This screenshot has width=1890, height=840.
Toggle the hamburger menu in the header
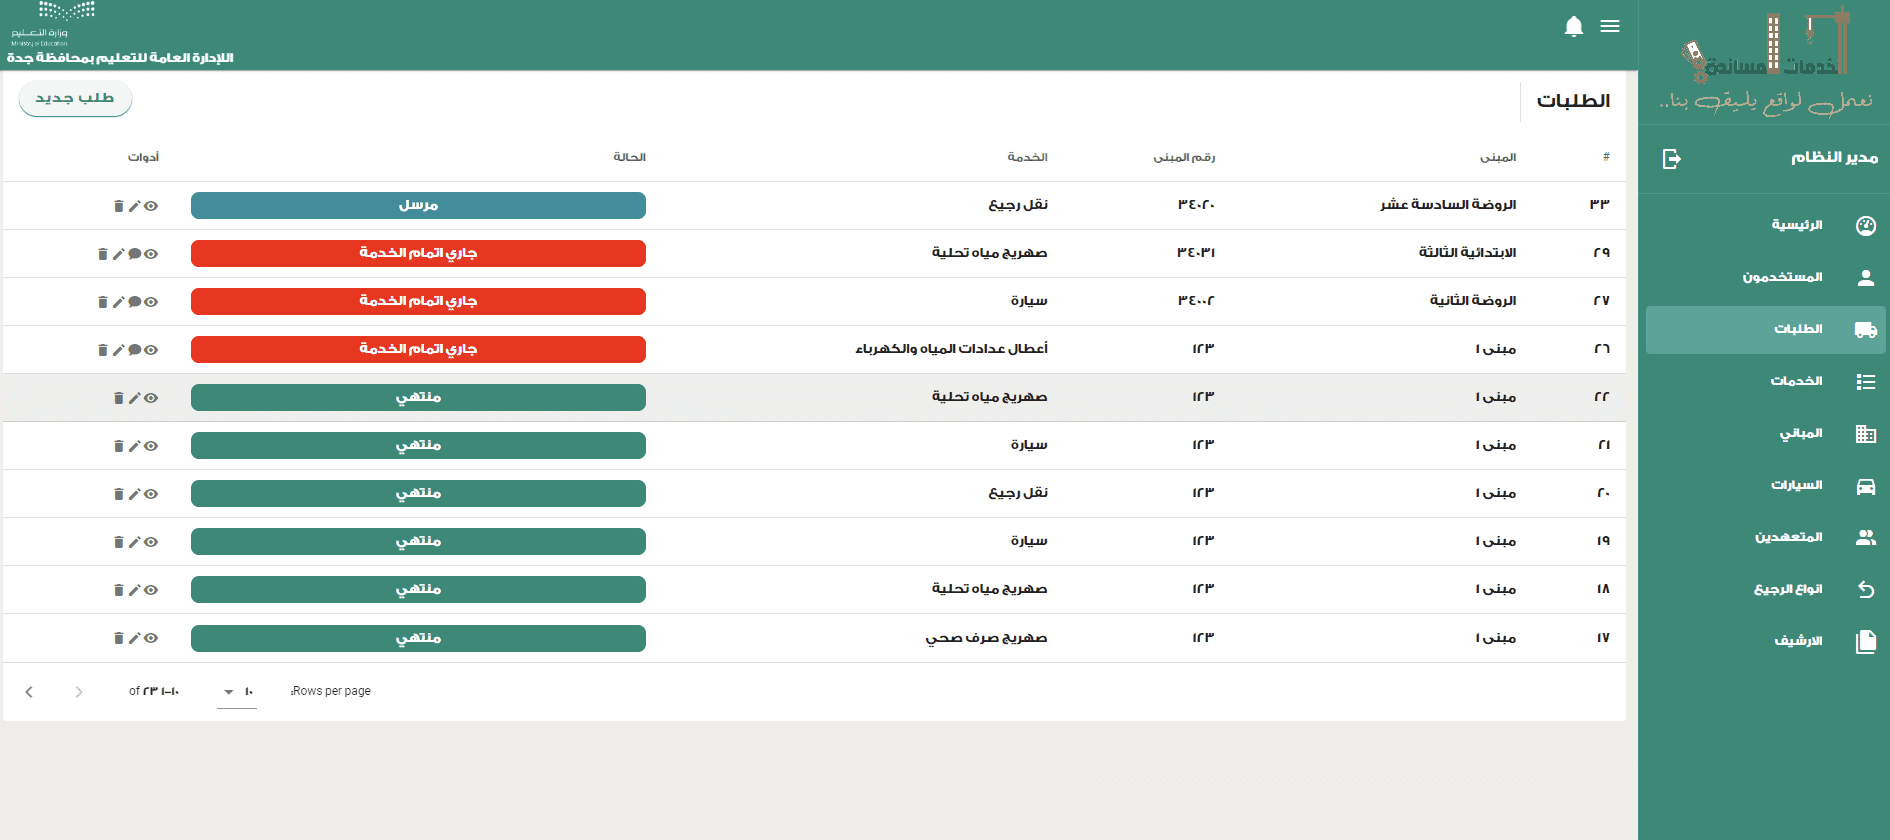[x=1610, y=27]
